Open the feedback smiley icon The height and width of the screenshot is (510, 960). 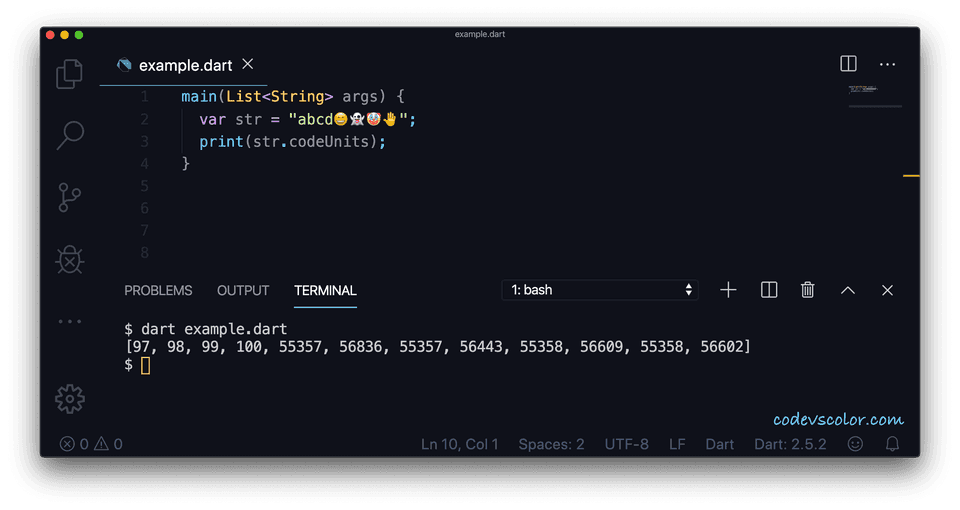[x=855, y=444]
